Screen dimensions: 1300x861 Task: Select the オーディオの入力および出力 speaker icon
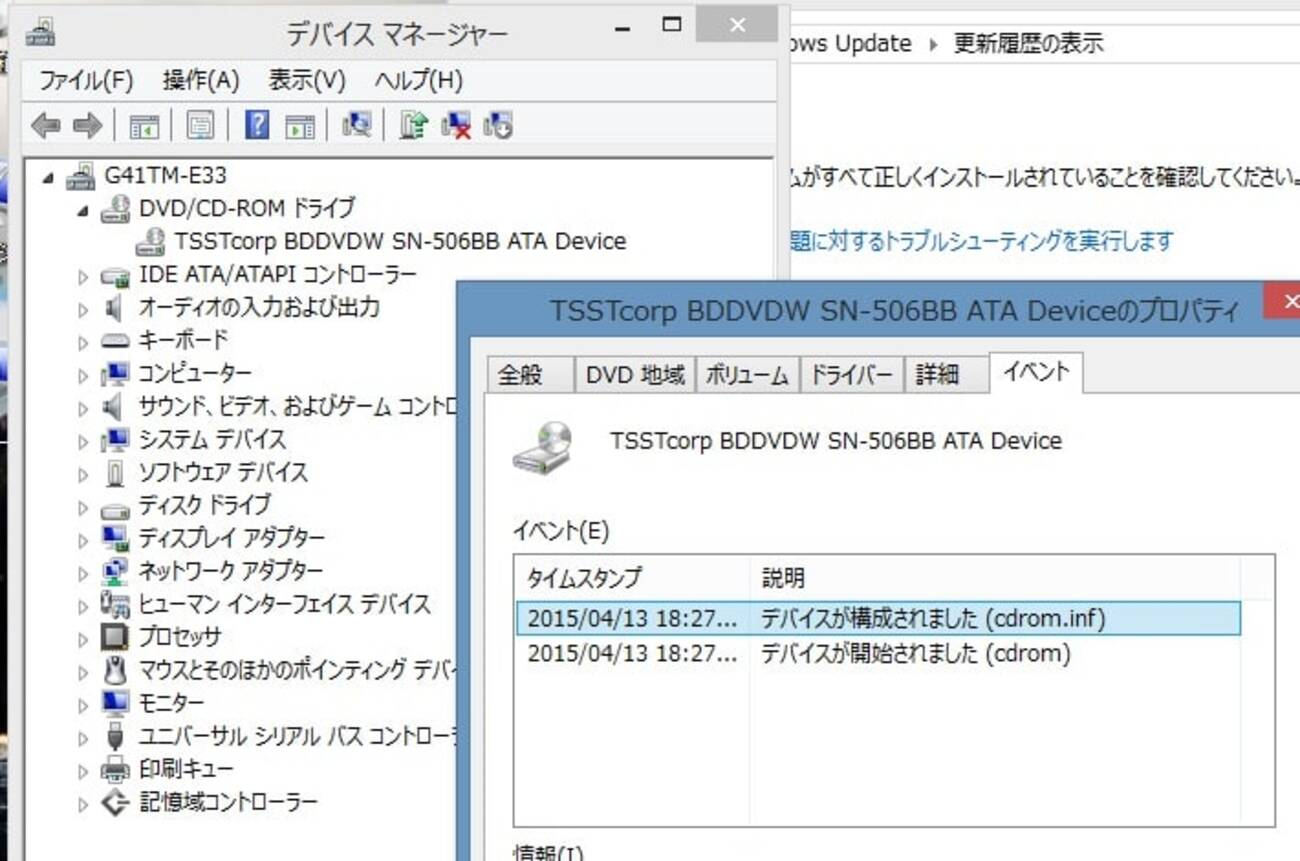(114, 308)
